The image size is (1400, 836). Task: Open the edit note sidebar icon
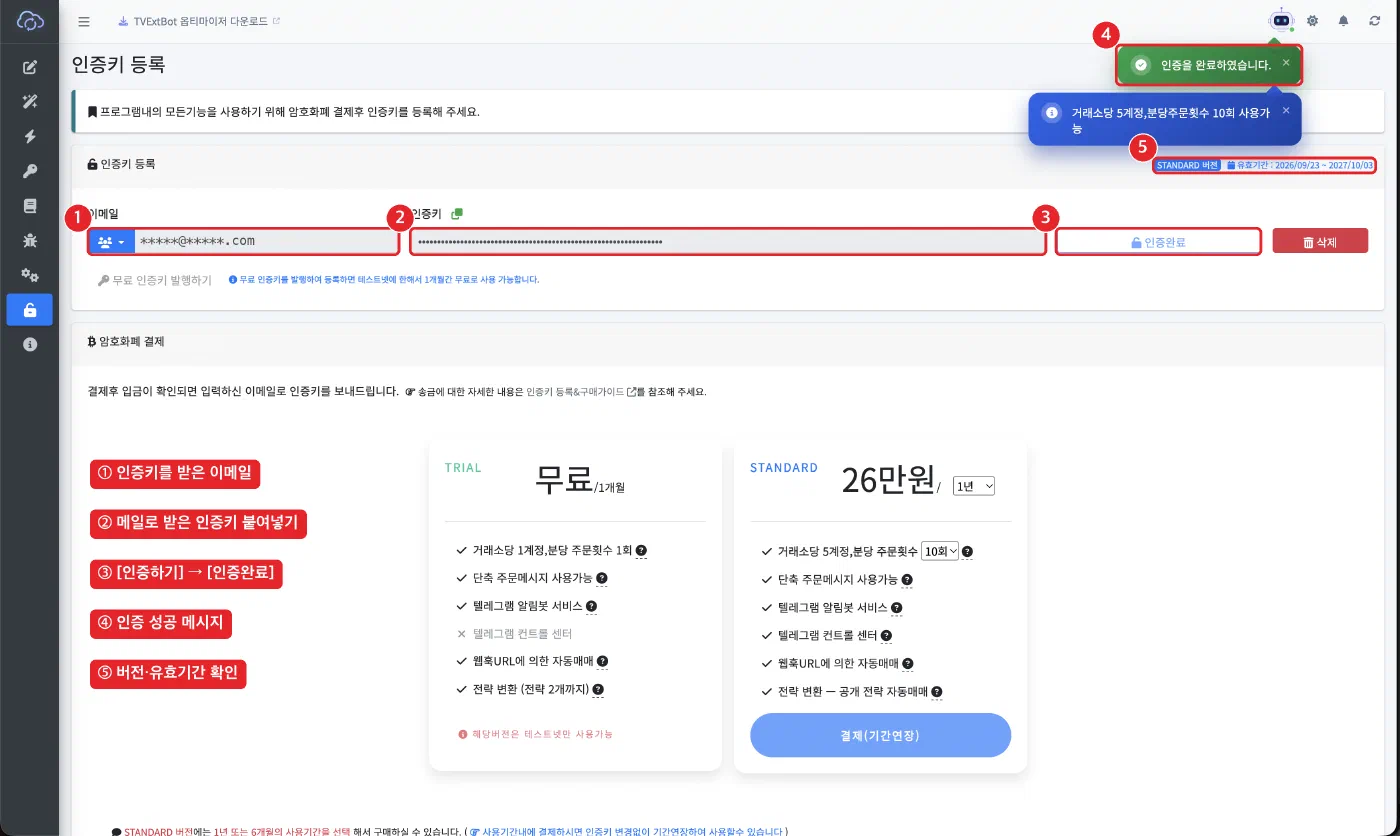click(x=30, y=67)
